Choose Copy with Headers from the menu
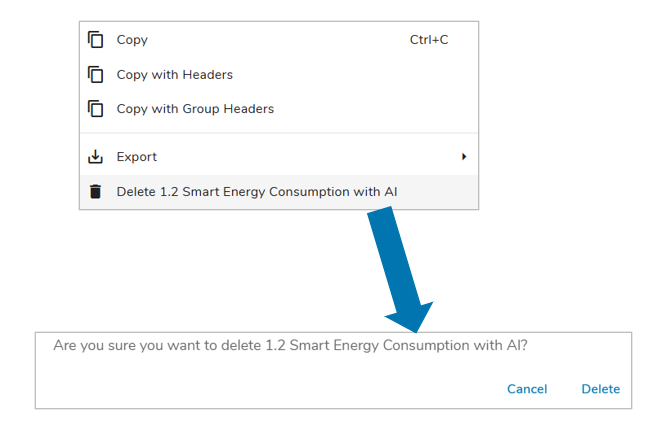648x428 pixels. [174, 75]
